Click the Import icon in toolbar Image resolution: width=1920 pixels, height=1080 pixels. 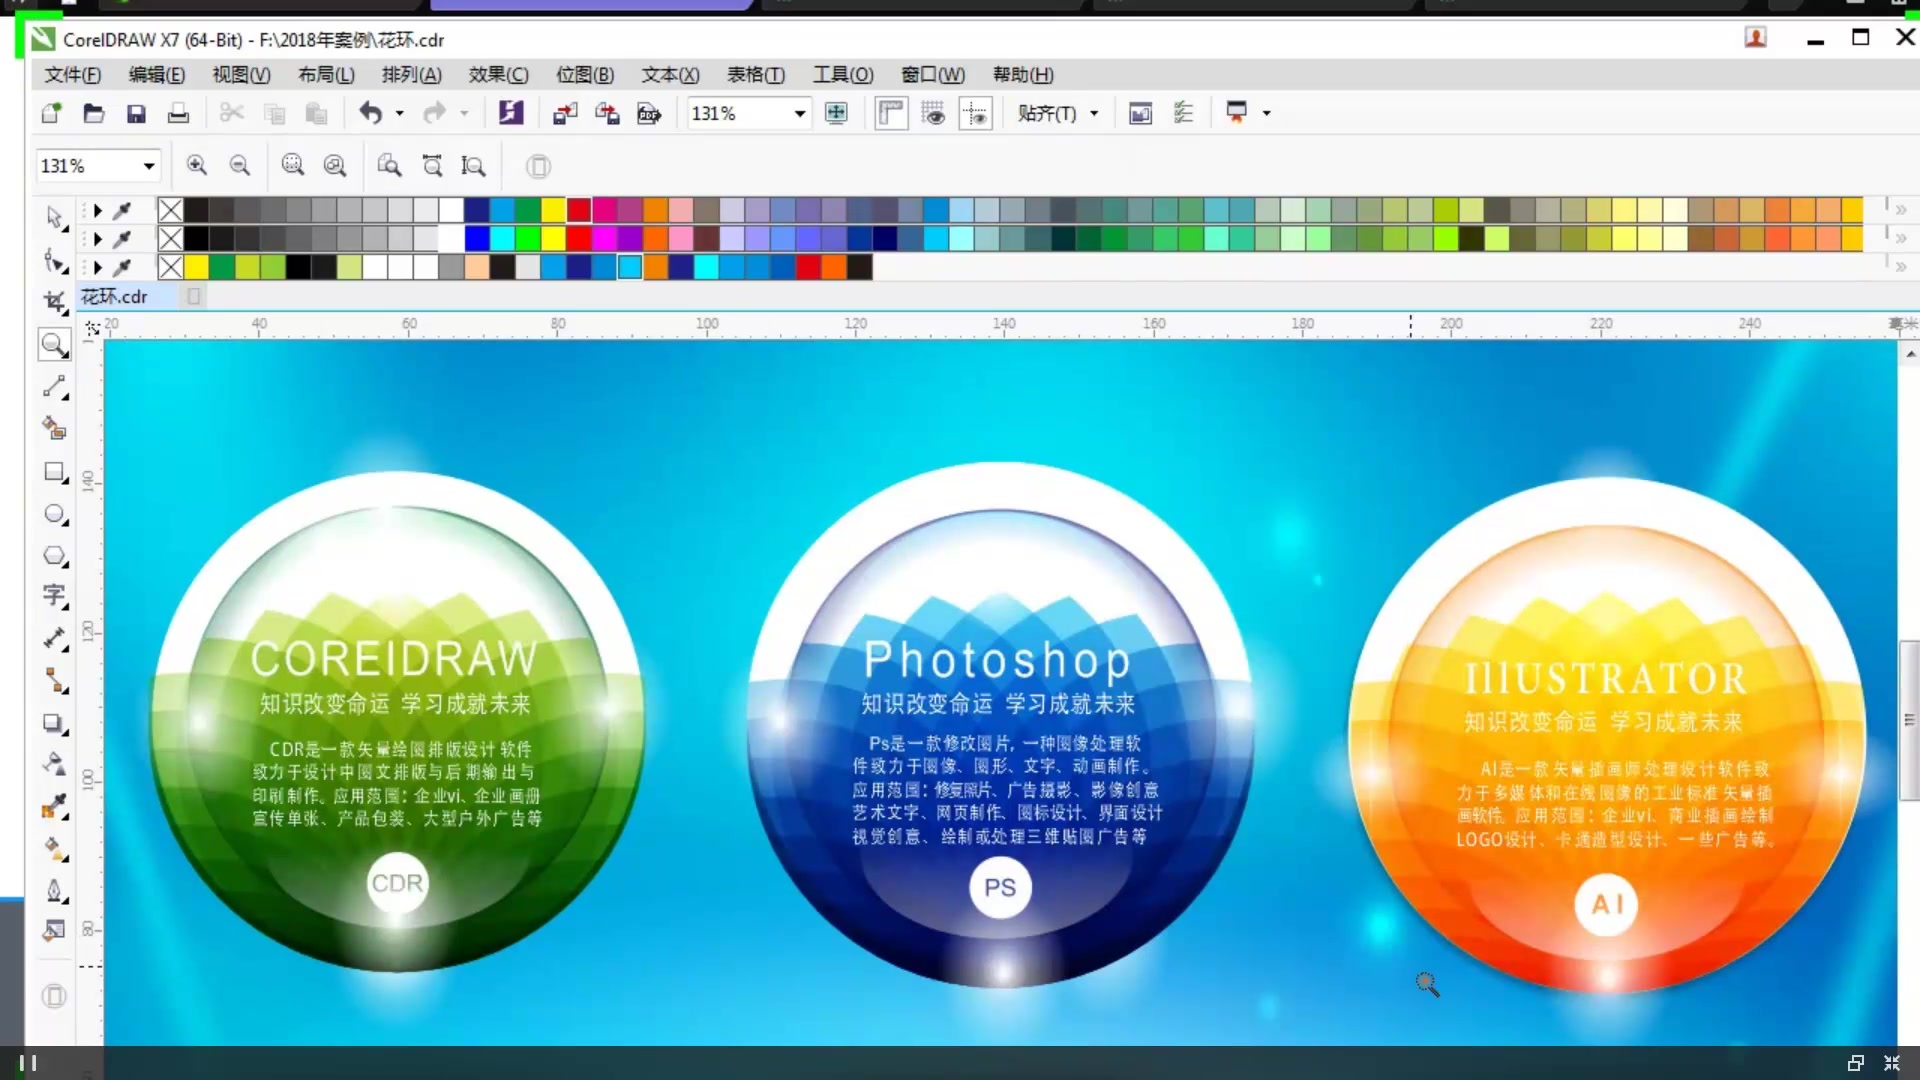[565, 114]
